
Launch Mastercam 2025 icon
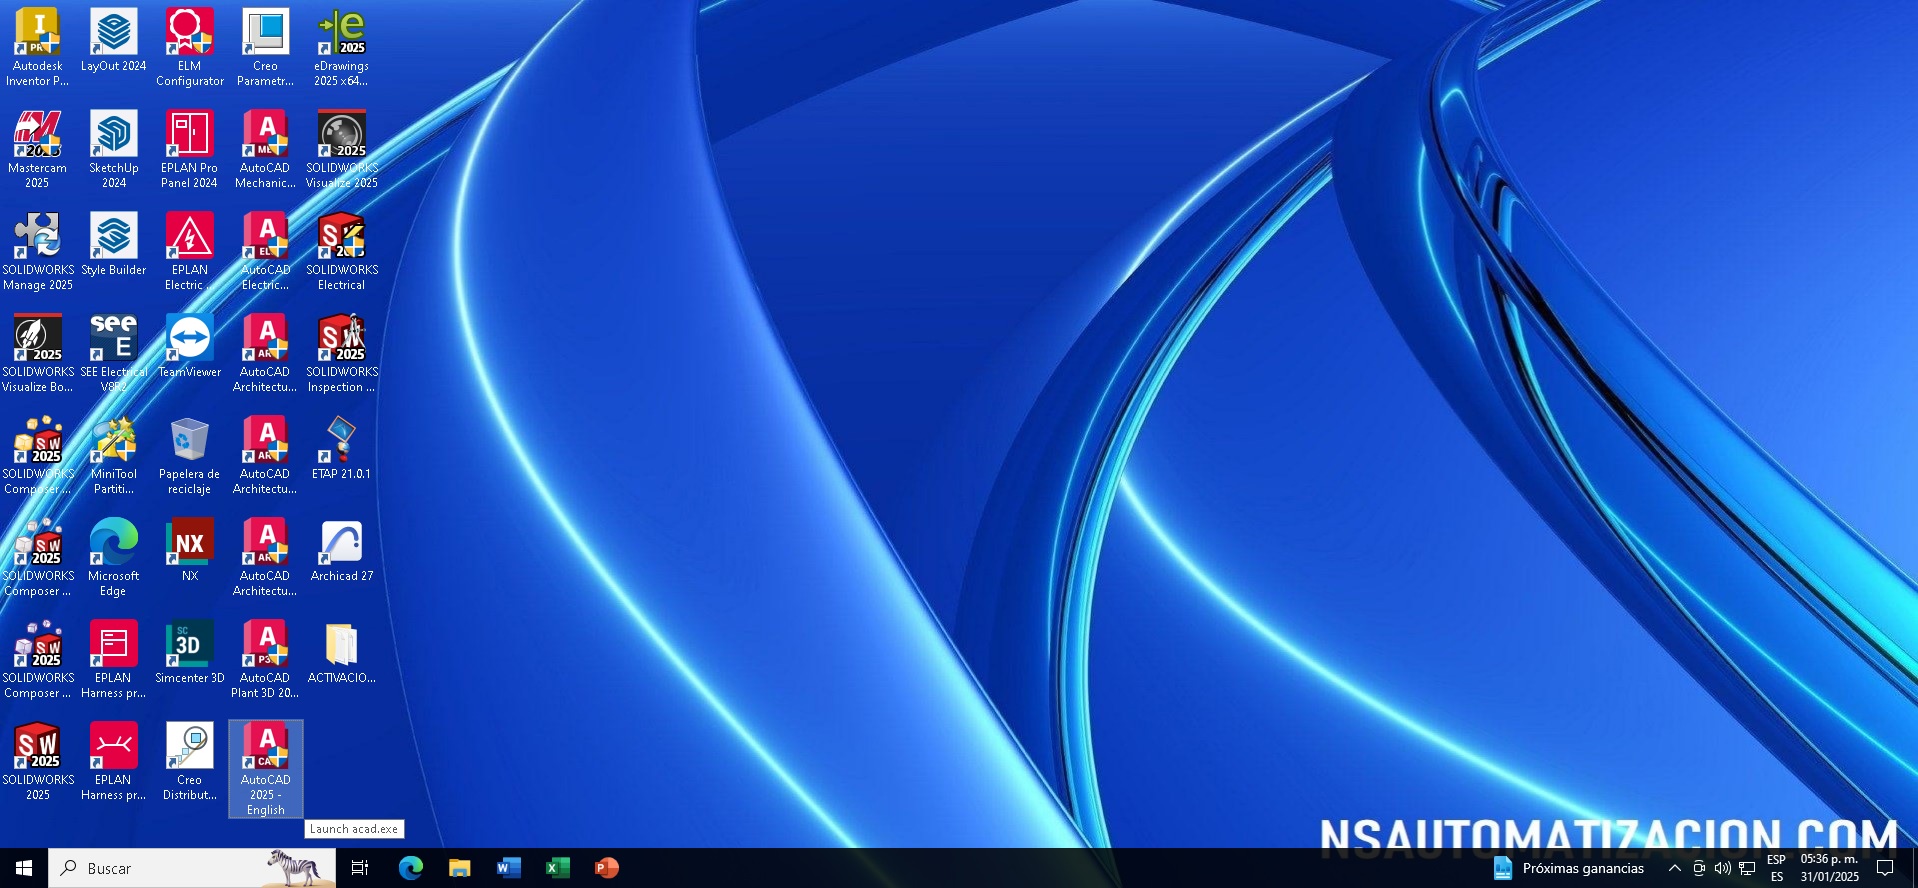pos(38,149)
